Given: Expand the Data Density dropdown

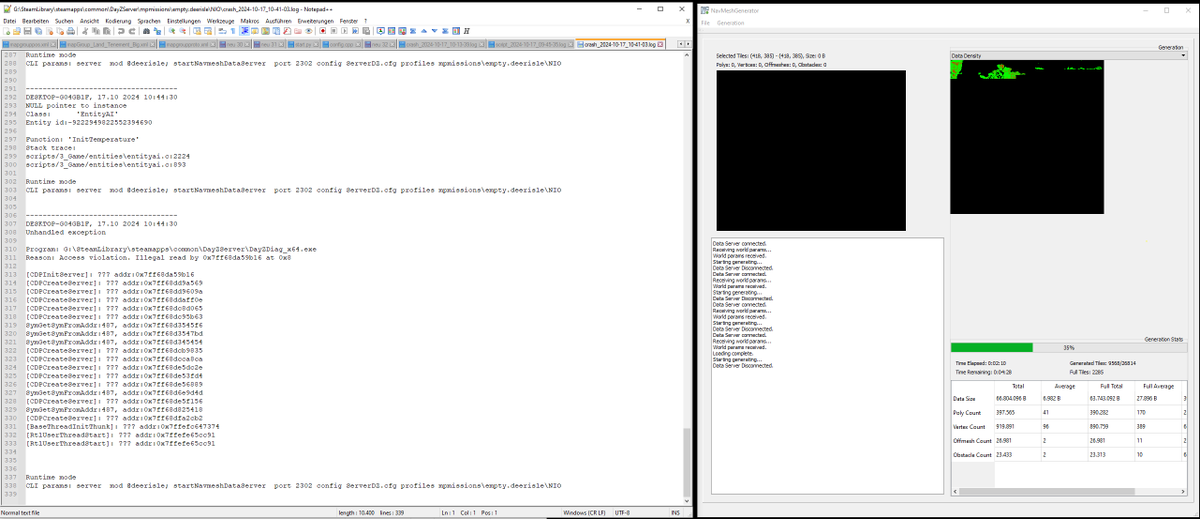Looking at the screenshot, I should point(1070,56).
